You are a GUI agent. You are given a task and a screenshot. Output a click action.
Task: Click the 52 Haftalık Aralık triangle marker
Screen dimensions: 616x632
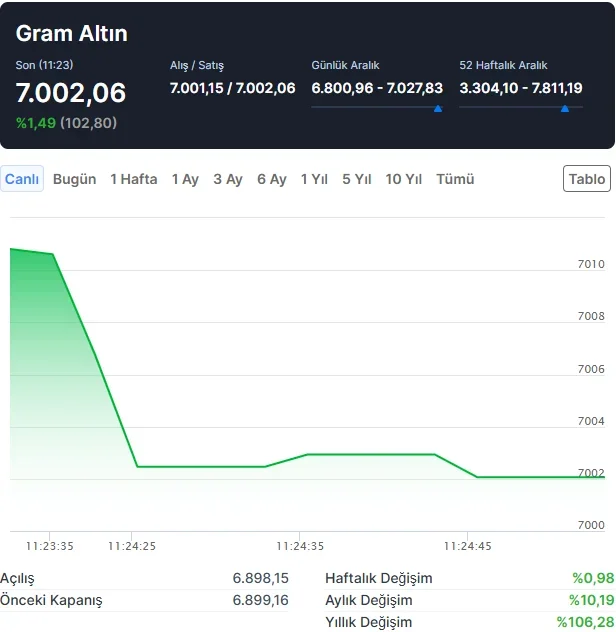coord(565,108)
